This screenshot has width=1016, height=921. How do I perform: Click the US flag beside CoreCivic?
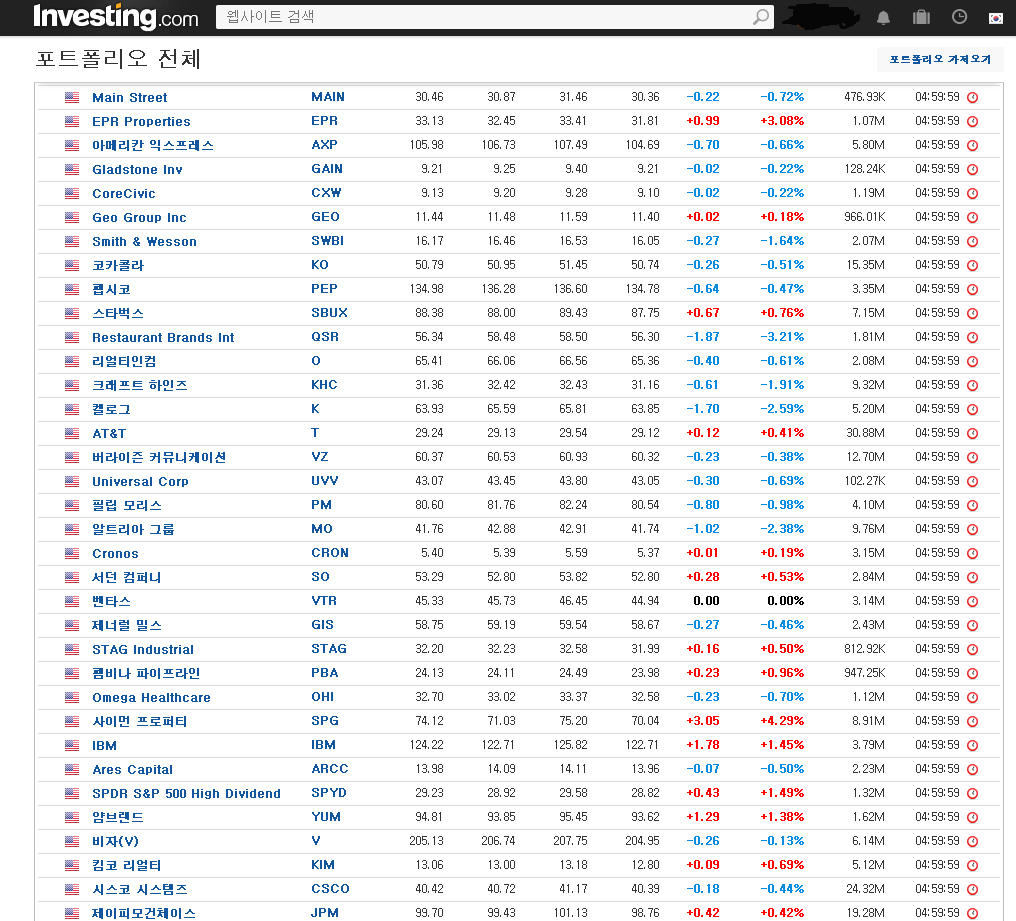coord(72,193)
